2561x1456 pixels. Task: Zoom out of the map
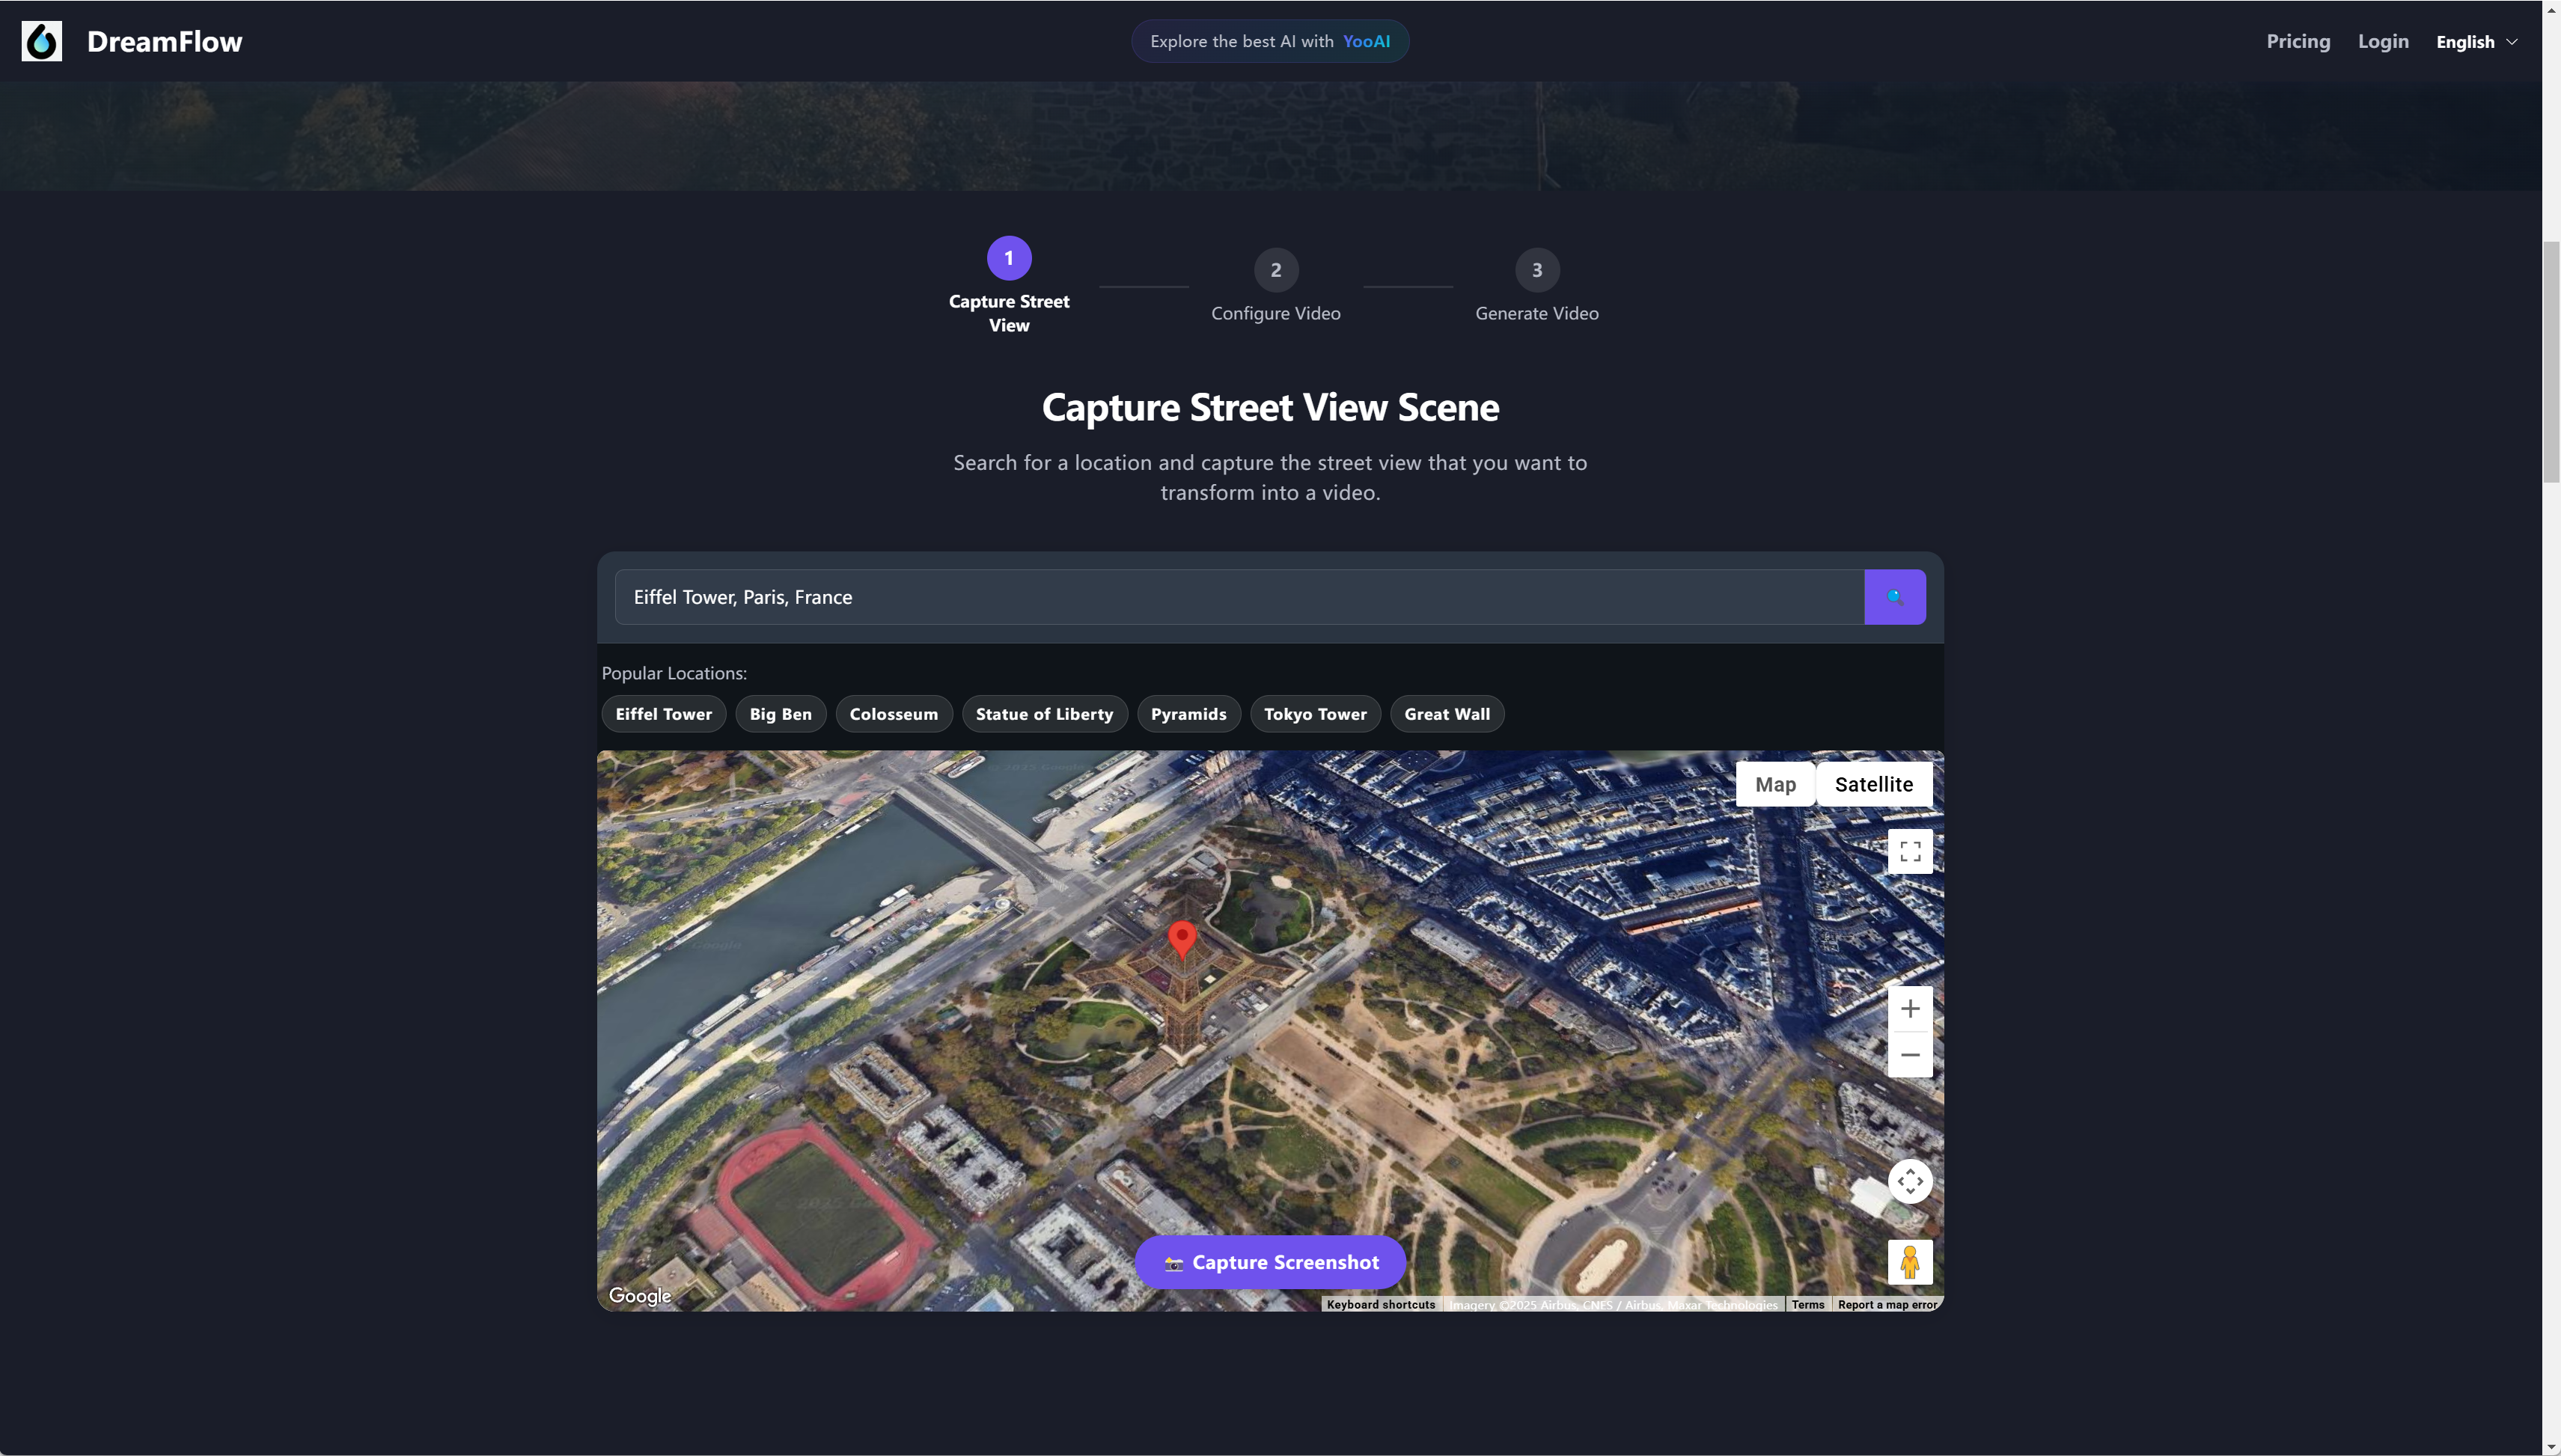coord(1909,1054)
